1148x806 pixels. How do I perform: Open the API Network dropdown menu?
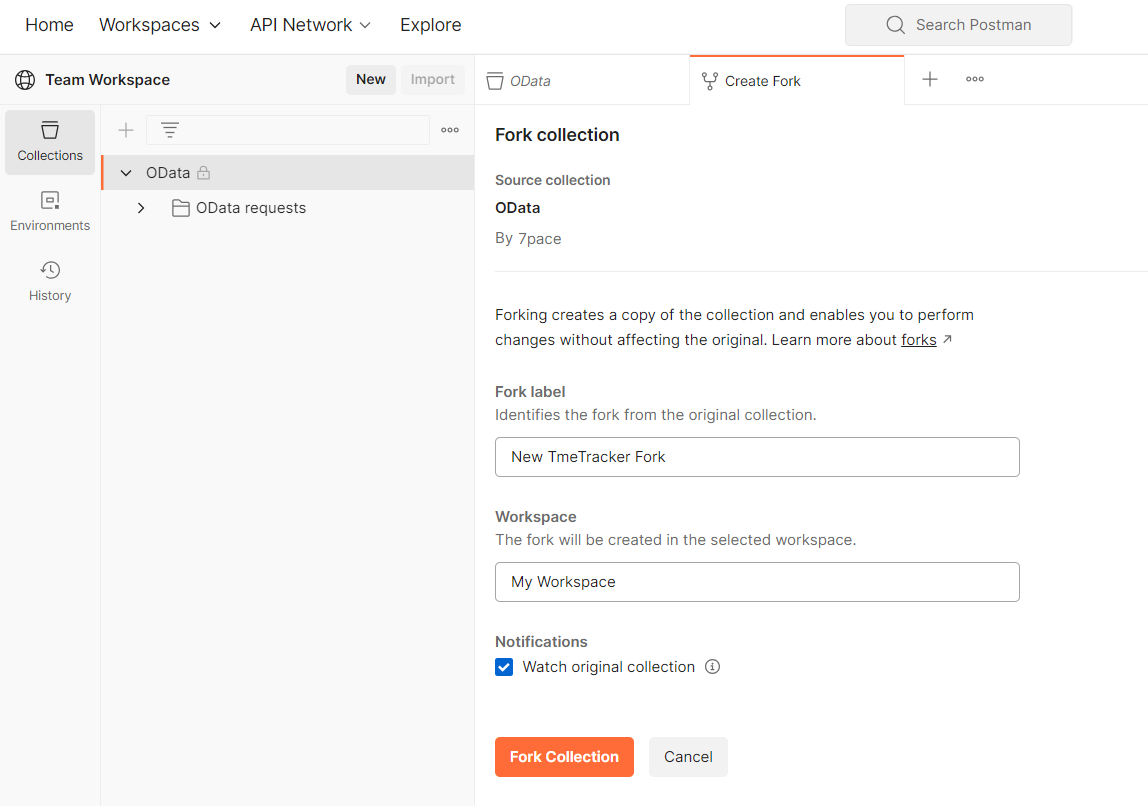coord(310,25)
